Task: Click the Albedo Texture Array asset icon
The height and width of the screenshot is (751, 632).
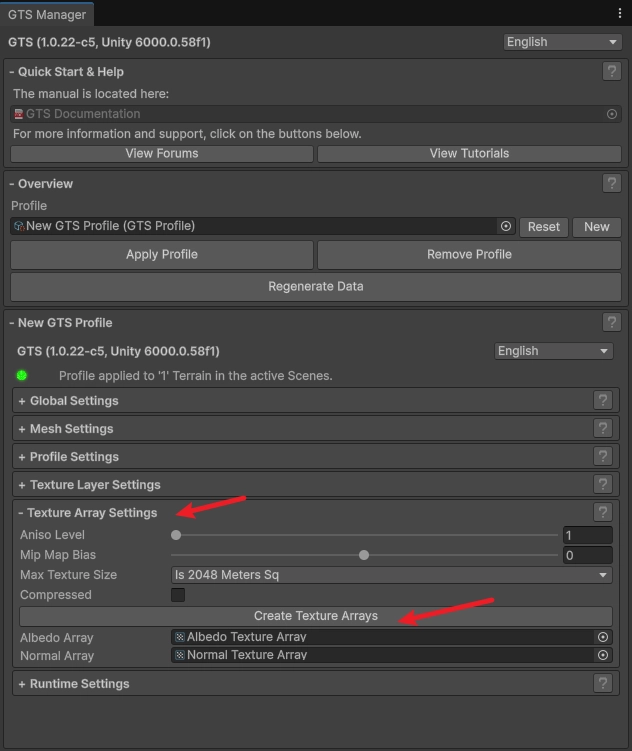Action: coord(180,637)
